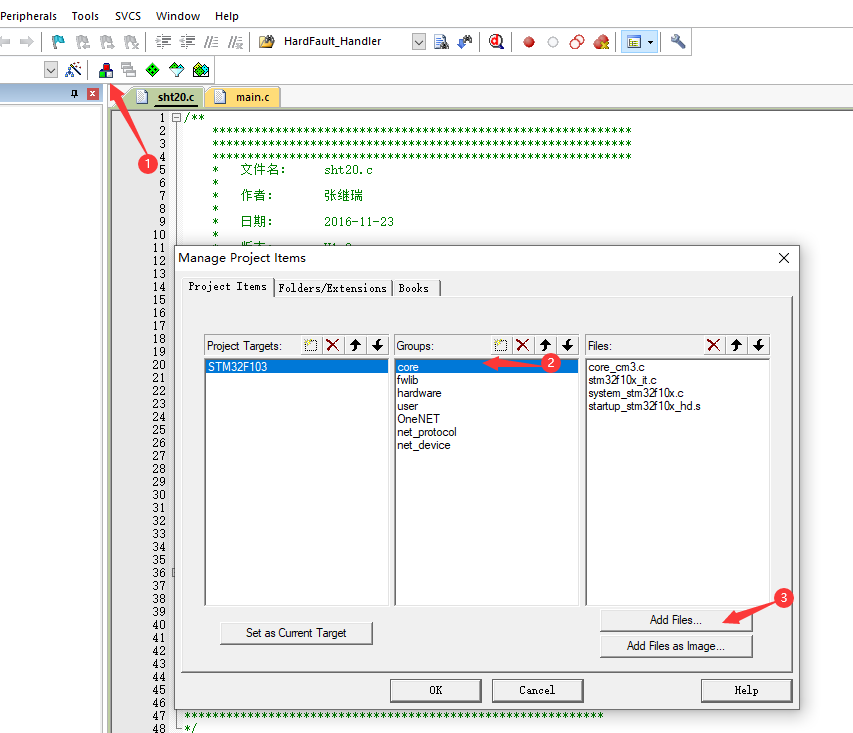Viewport: 853px width, 733px height.
Task: Delete the selected Project Target
Action: click(333, 345)
